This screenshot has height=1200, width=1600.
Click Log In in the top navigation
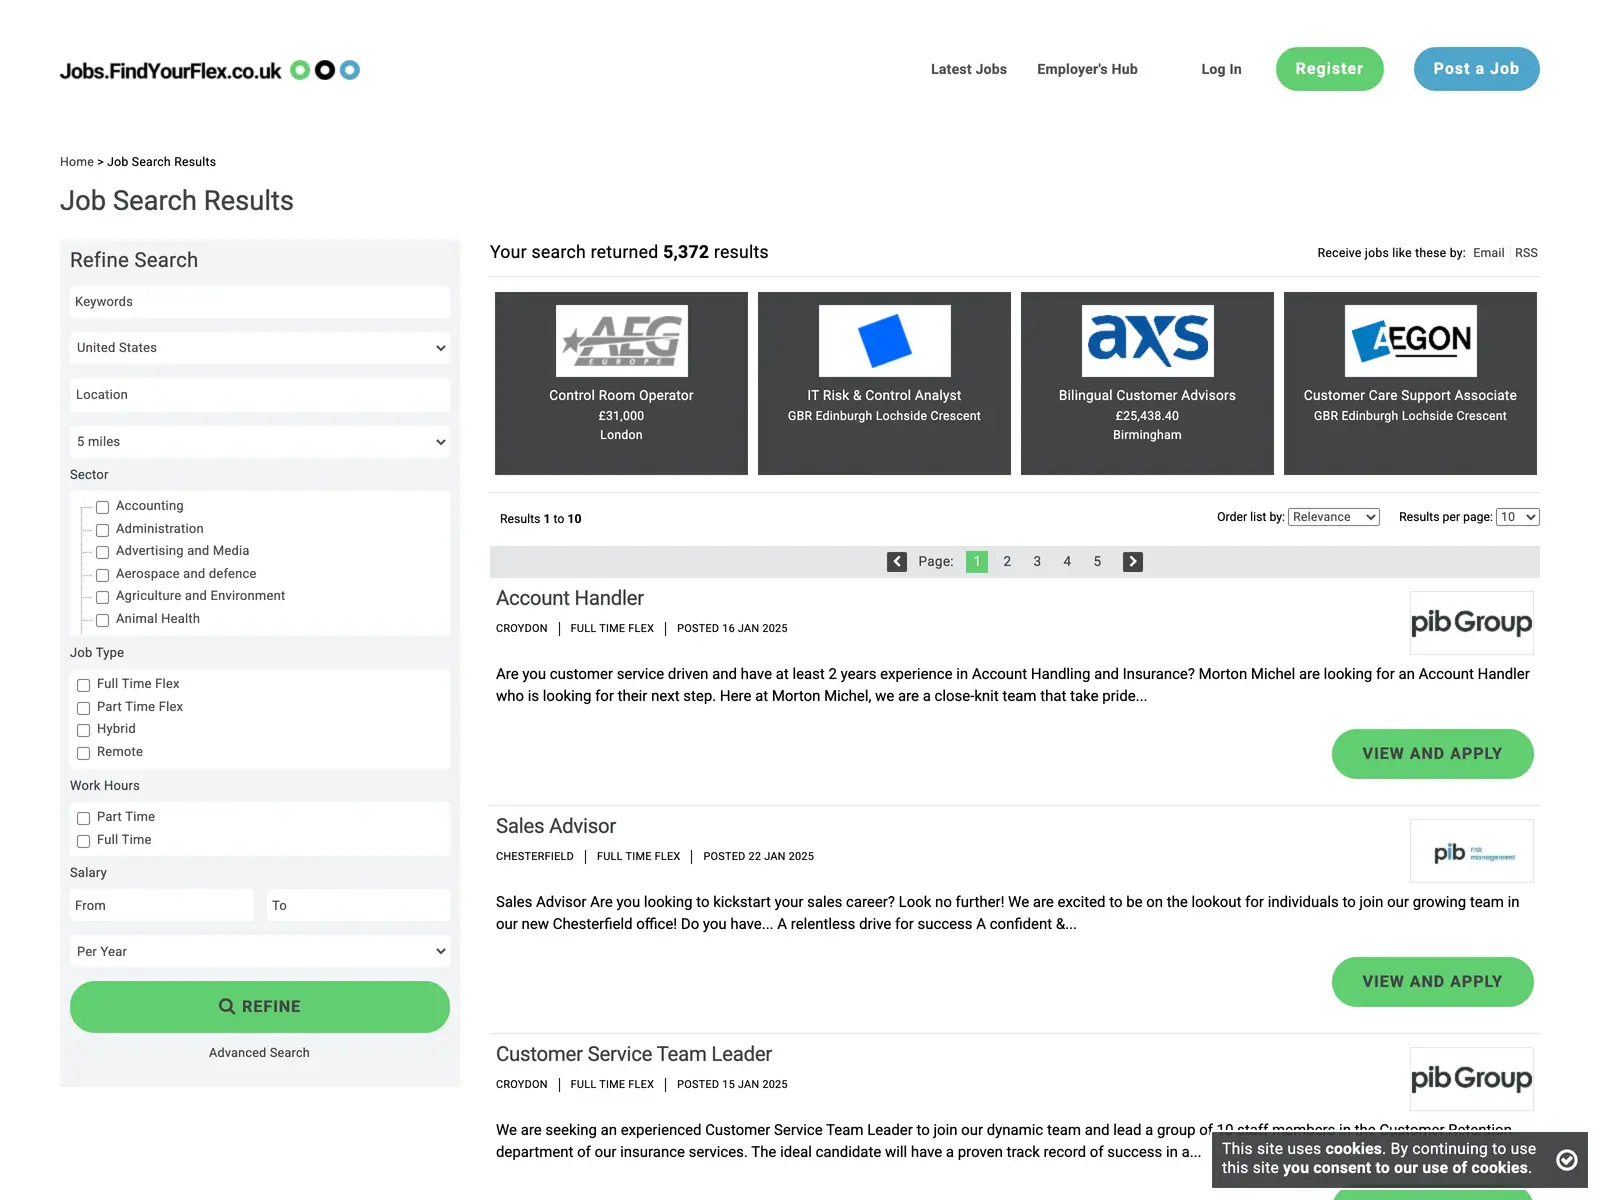click(1221, 69)
